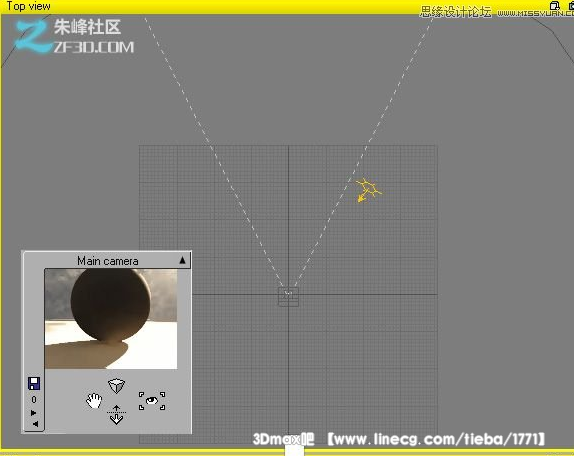This screenshot has width=574, height=456.
Task: Click the Main camera title bar
Action: (107, 261)
